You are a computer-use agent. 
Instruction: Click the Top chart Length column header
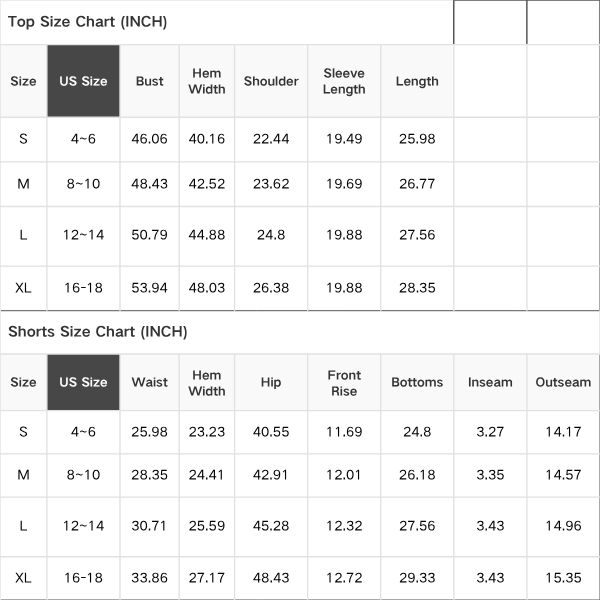417,81
